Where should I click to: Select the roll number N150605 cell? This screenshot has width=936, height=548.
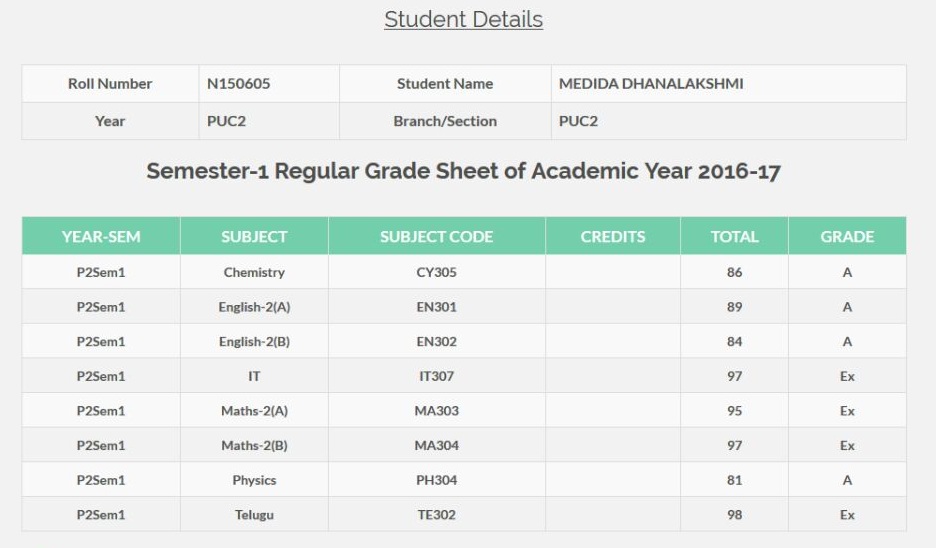pyautogui.click(x=269, y=84)
